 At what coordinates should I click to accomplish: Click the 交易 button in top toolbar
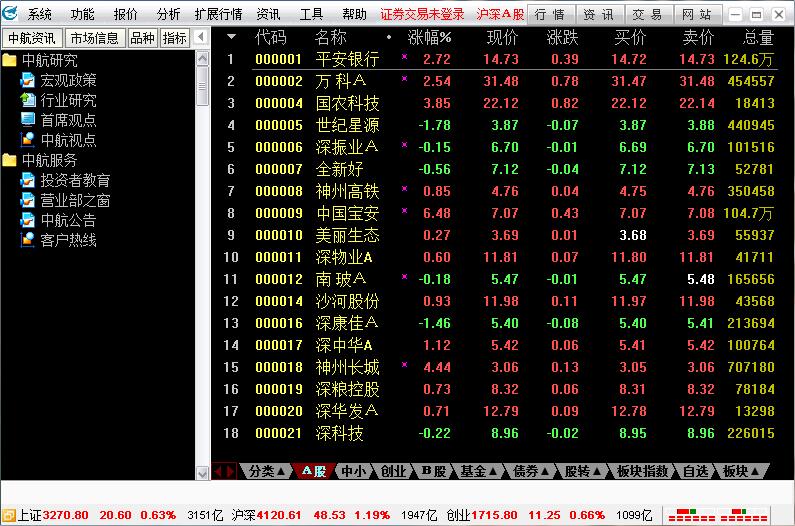pos(647,14)
